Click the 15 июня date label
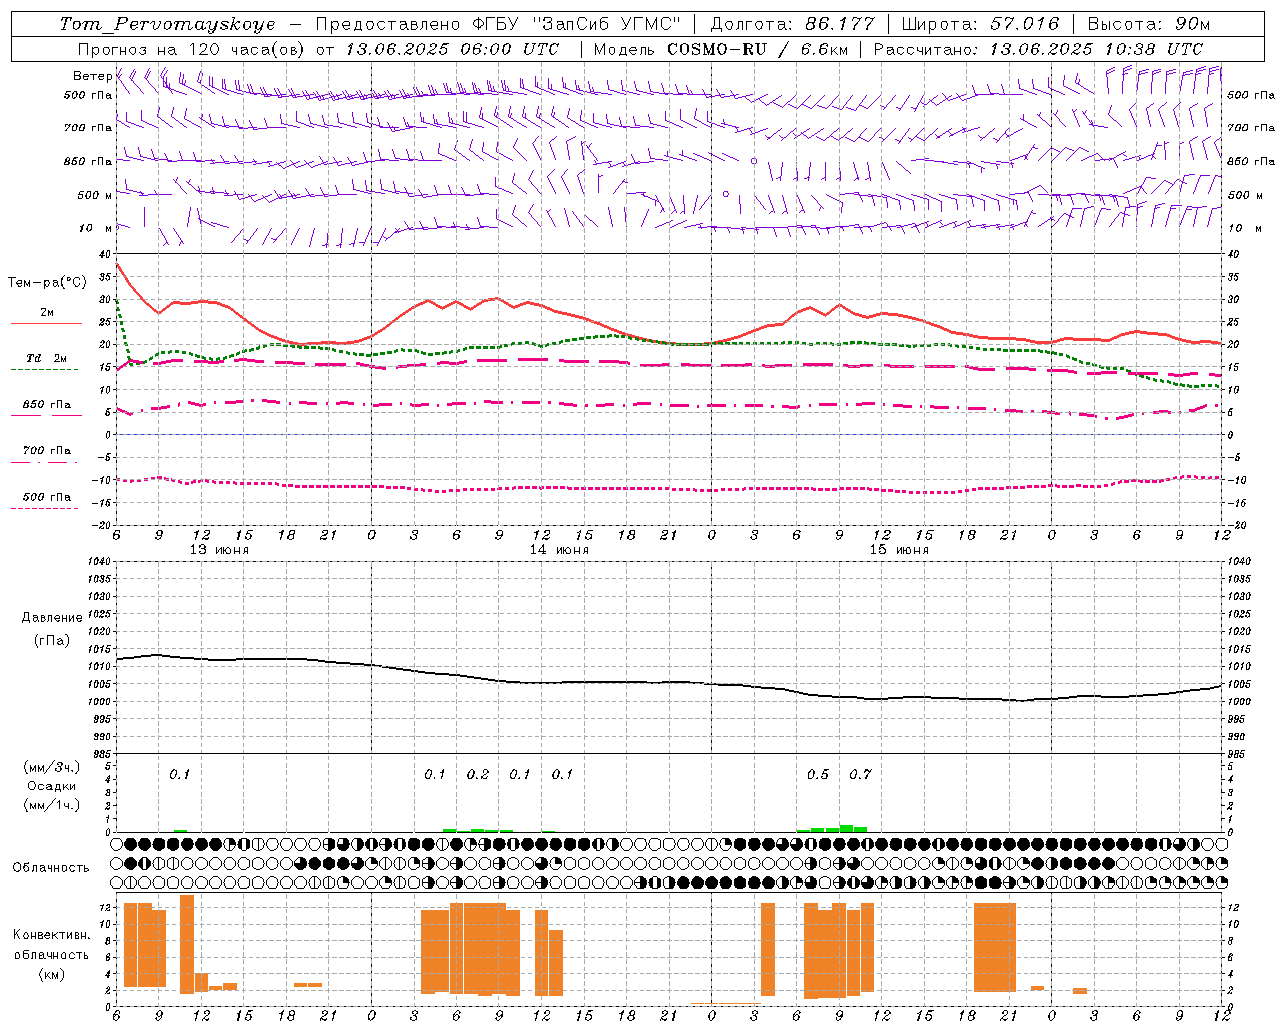Image resolution: width=1280 pixels, height=1024 pixels. pos(899,550)
